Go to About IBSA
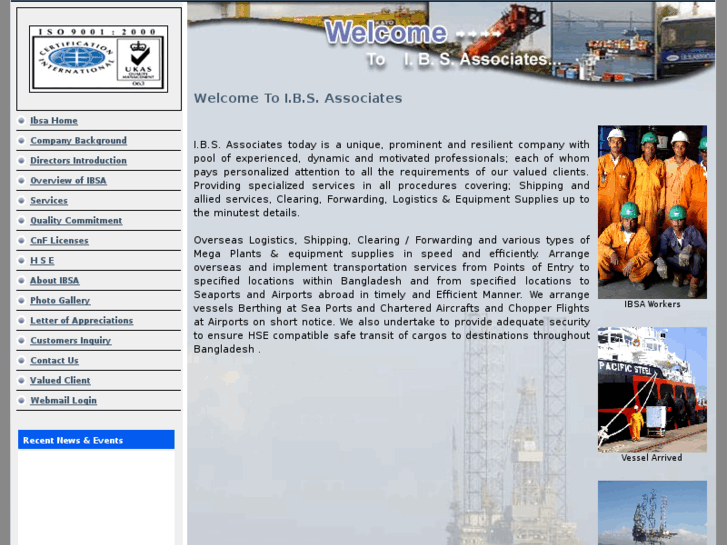Viewport: 727px width, 545px height. (55, 280)
